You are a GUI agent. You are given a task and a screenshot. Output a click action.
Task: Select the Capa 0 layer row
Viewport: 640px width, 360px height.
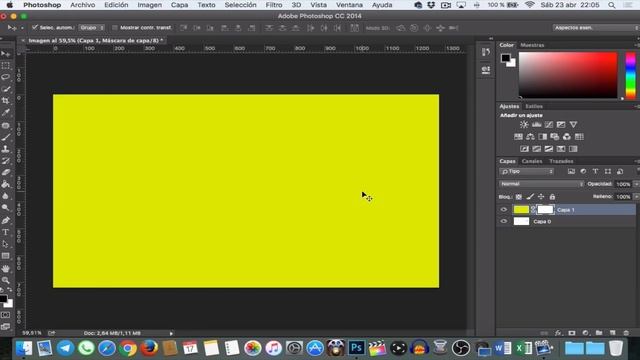point(567,221)
